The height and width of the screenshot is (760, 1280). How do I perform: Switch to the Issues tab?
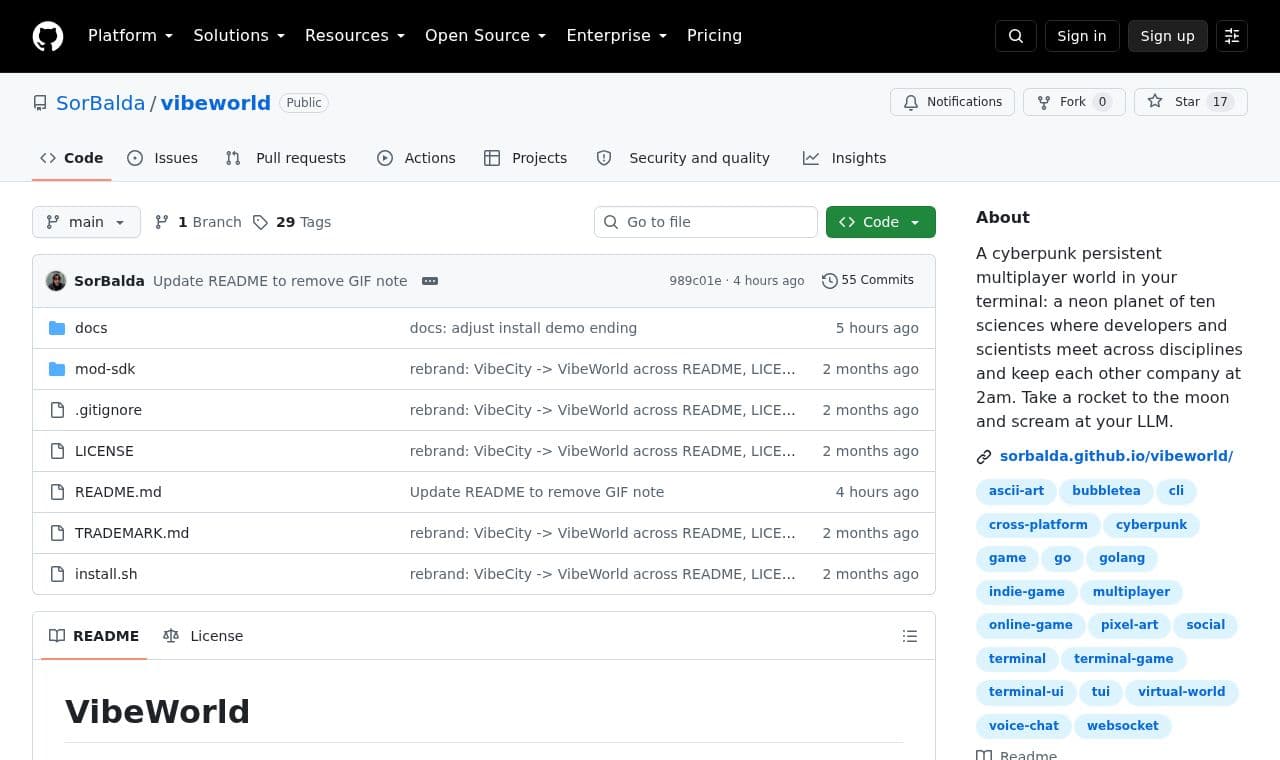coord(163,158)
